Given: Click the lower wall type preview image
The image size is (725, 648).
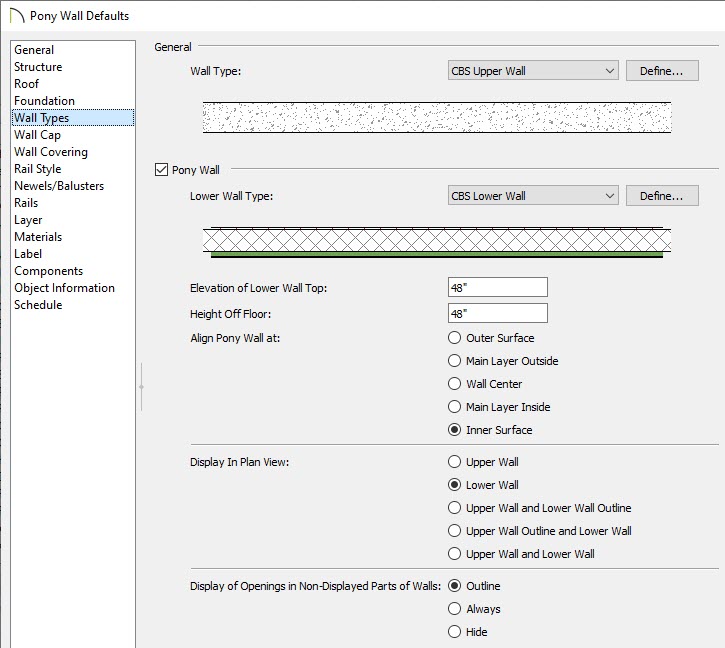Looking at the screenshot, I should pos(437,242).
